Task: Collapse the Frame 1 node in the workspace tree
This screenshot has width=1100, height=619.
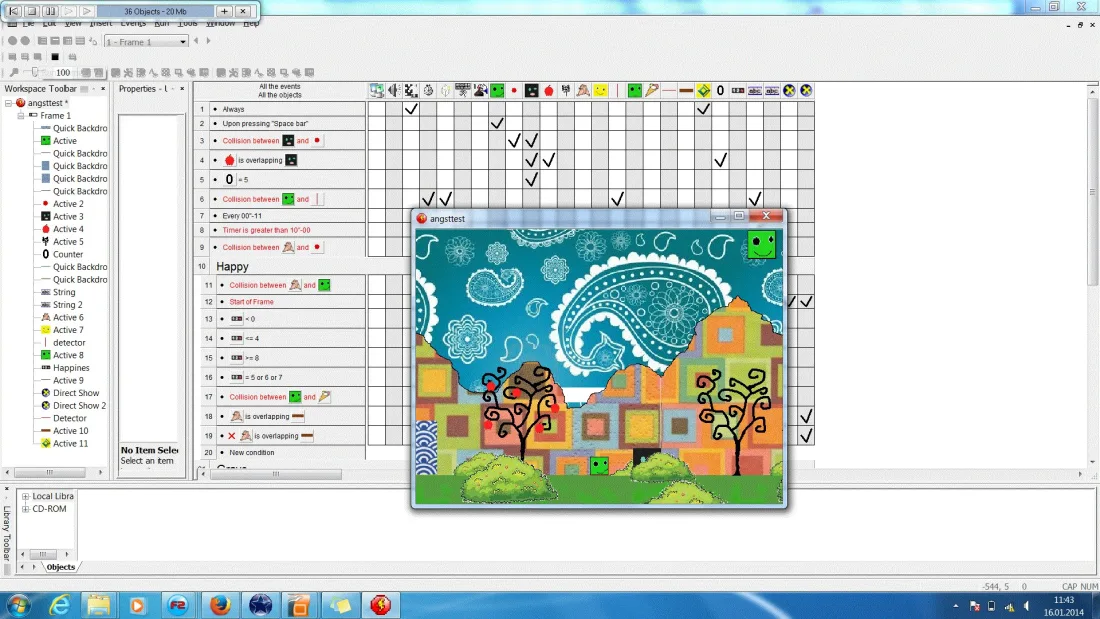Action: tap(21, 116)
